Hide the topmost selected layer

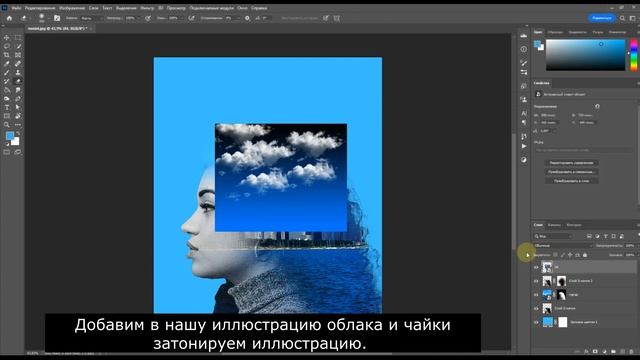(x=536, y=267)
